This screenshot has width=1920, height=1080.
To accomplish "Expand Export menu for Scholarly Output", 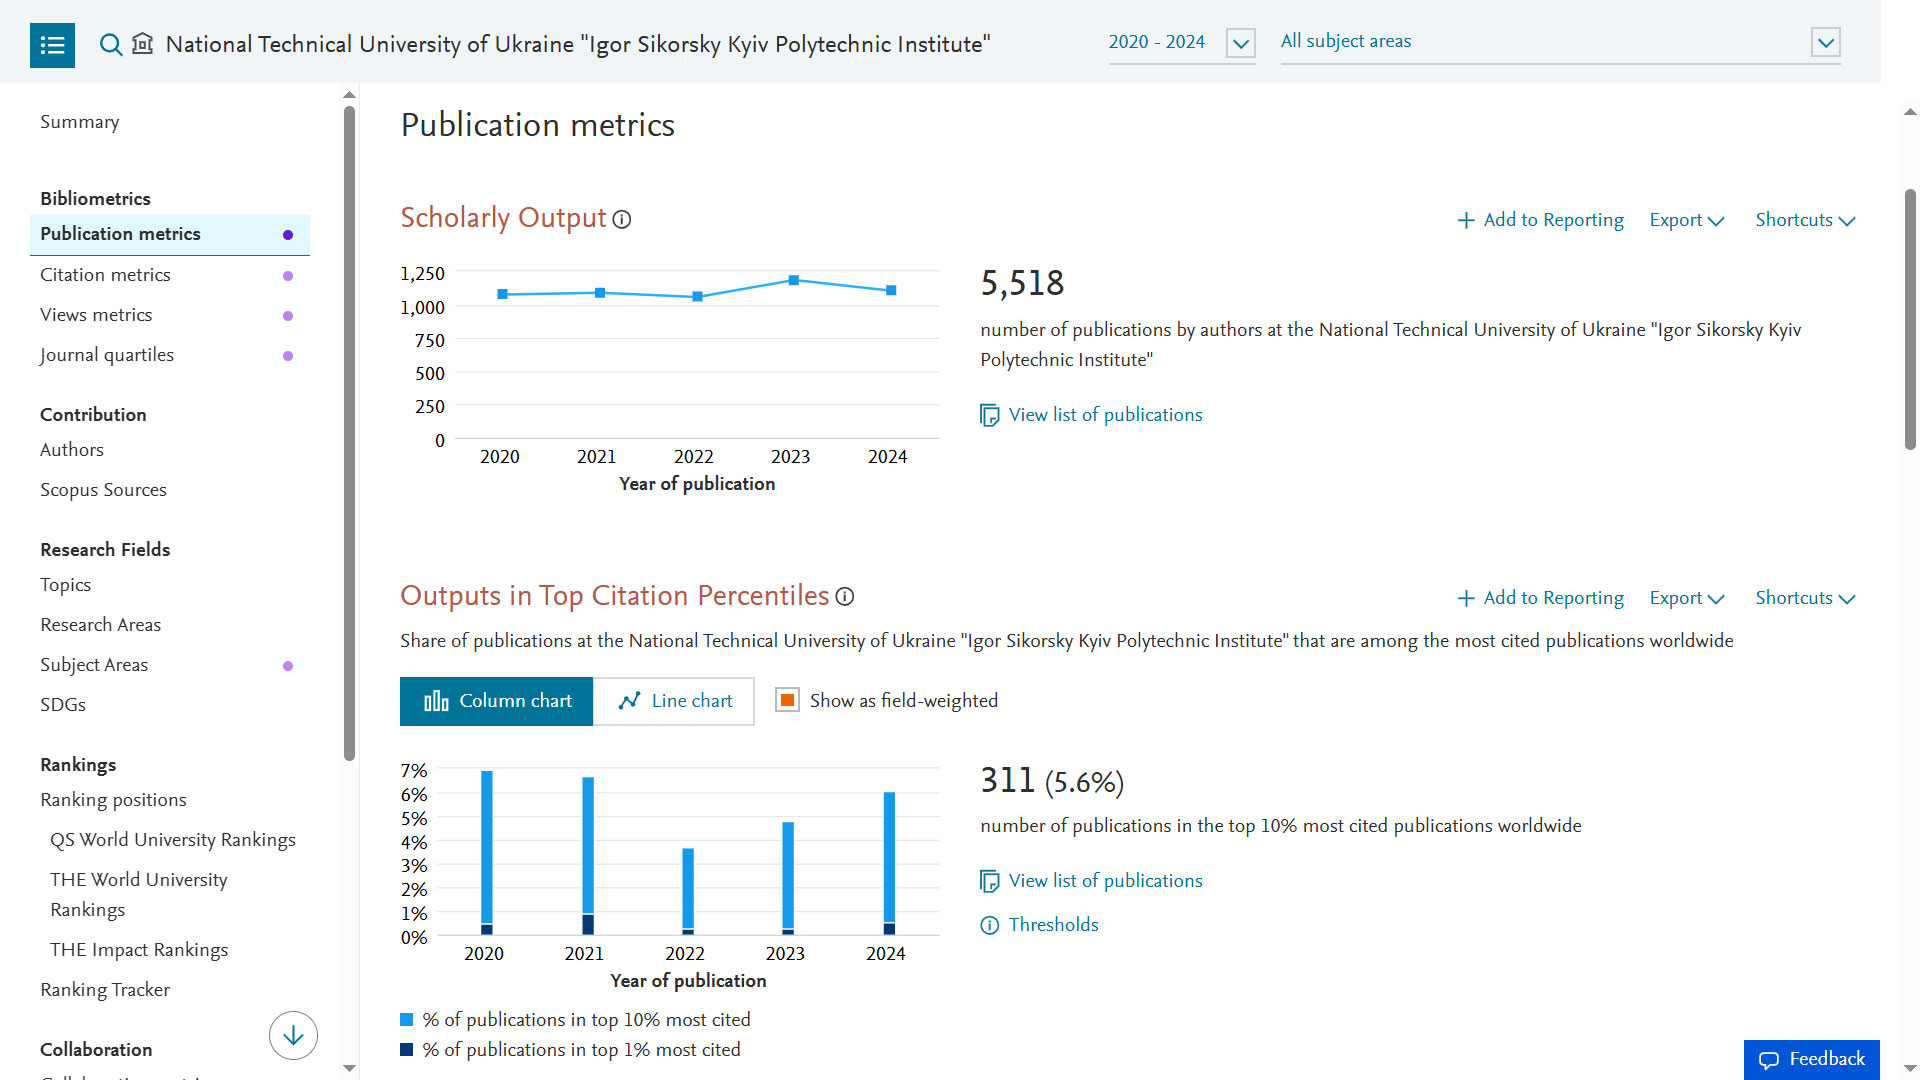I will tap(1686, 220).
